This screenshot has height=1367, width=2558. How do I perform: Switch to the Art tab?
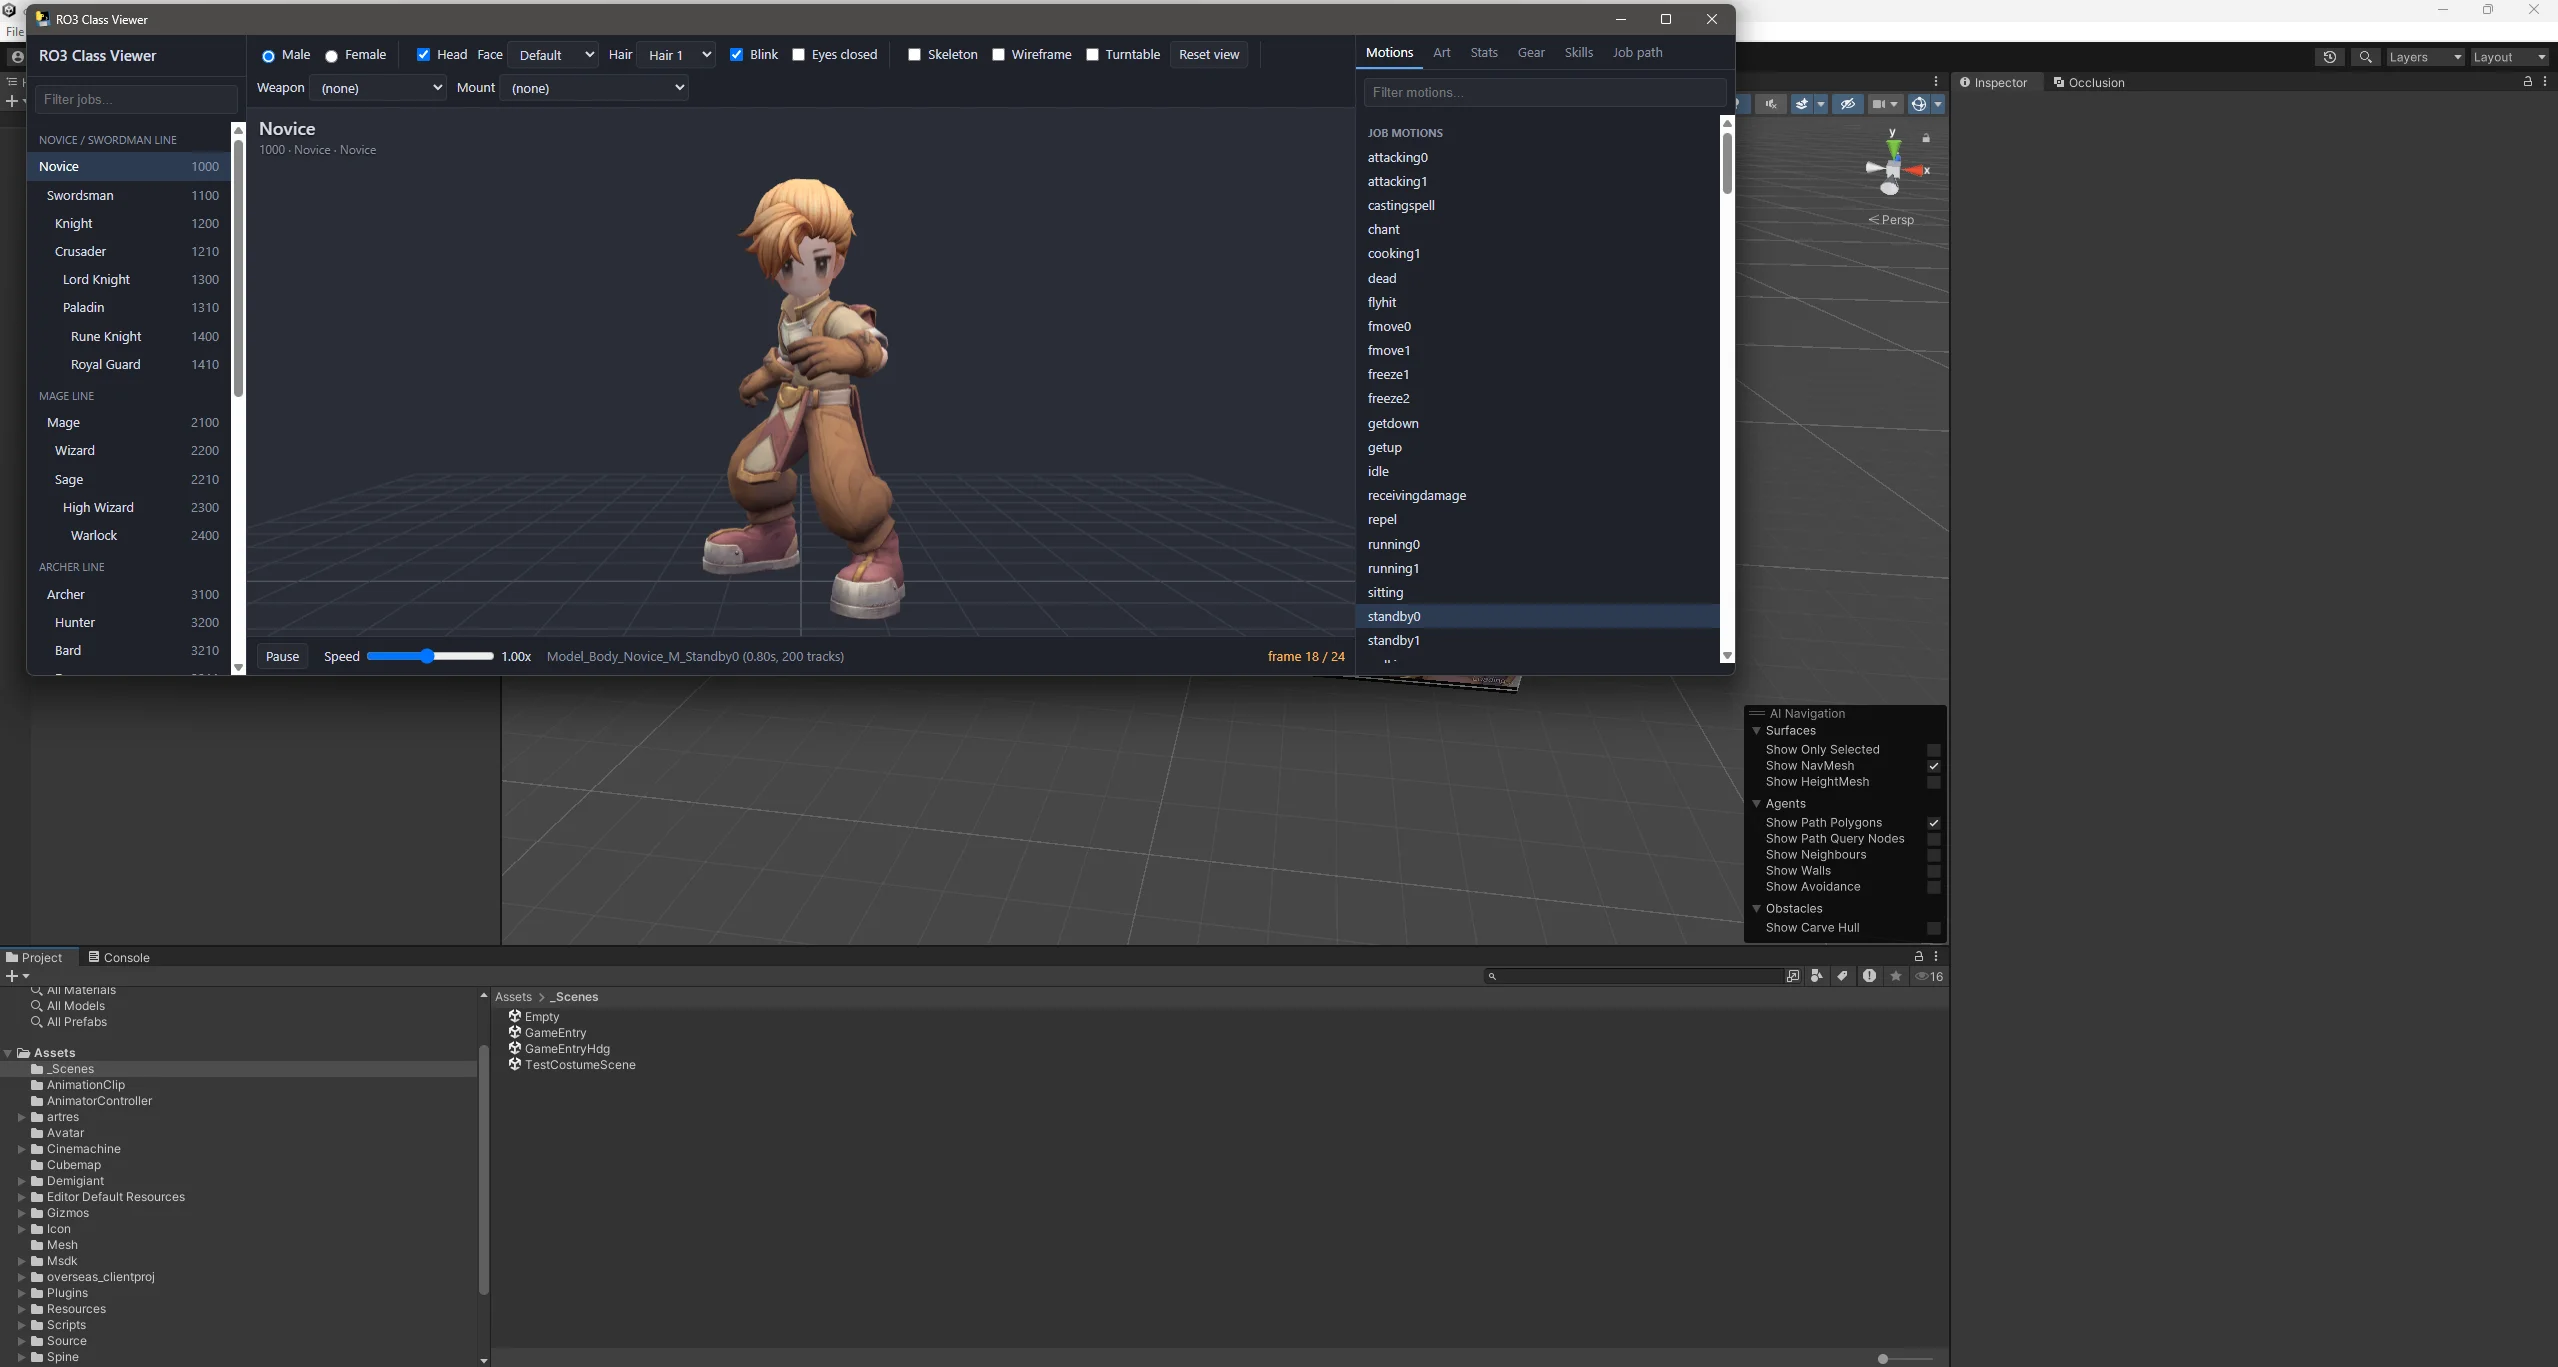pos(1441,53)
